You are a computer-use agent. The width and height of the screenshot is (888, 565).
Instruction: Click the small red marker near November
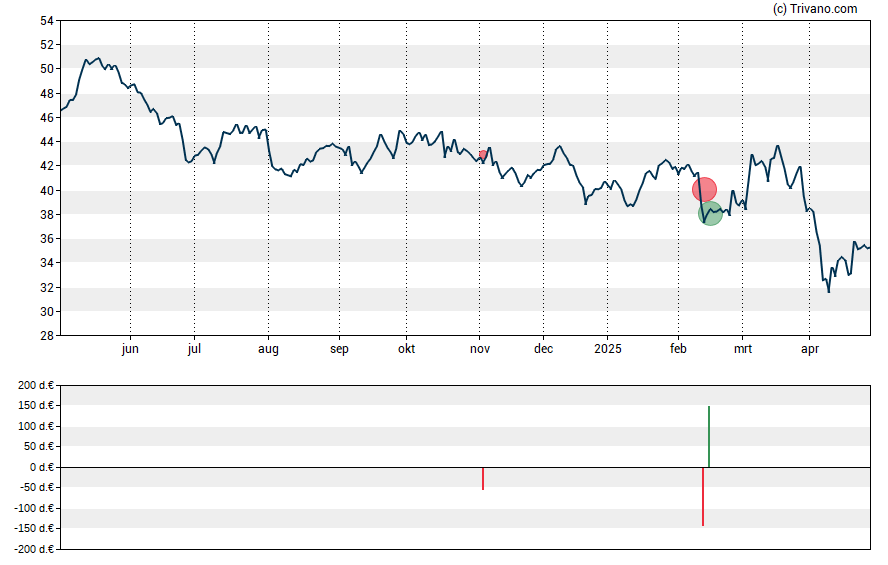tap(483, 154)
